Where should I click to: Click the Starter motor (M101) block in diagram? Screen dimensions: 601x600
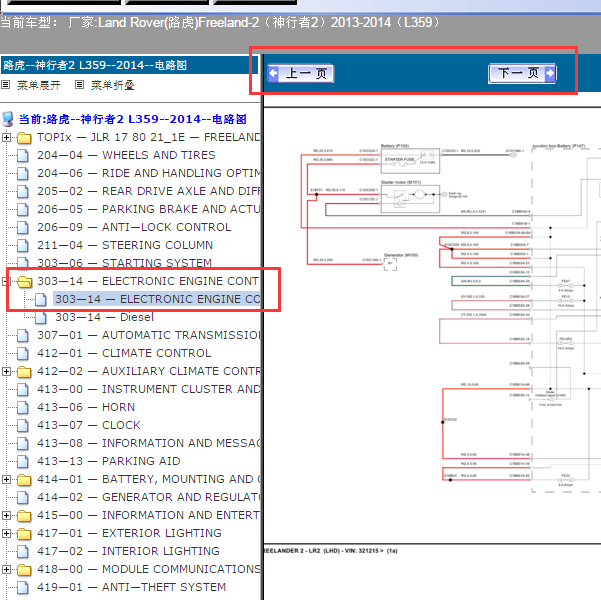(x=410, y=198)
